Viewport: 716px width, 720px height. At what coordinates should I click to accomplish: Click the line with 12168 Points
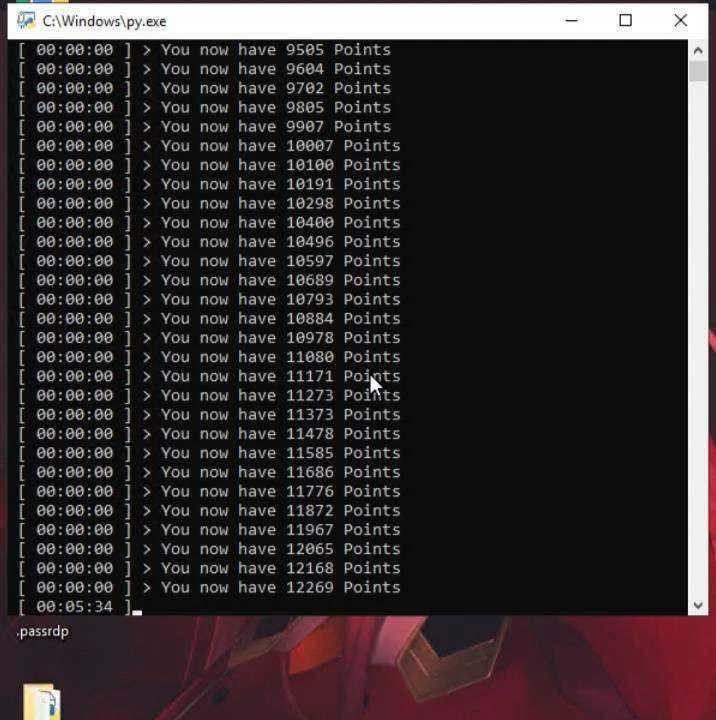209,569
